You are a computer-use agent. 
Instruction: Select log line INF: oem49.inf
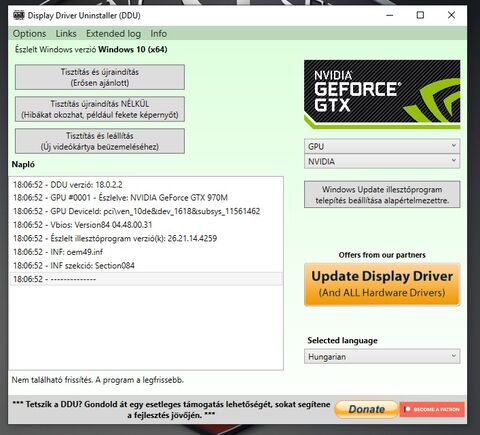(146, 252)
